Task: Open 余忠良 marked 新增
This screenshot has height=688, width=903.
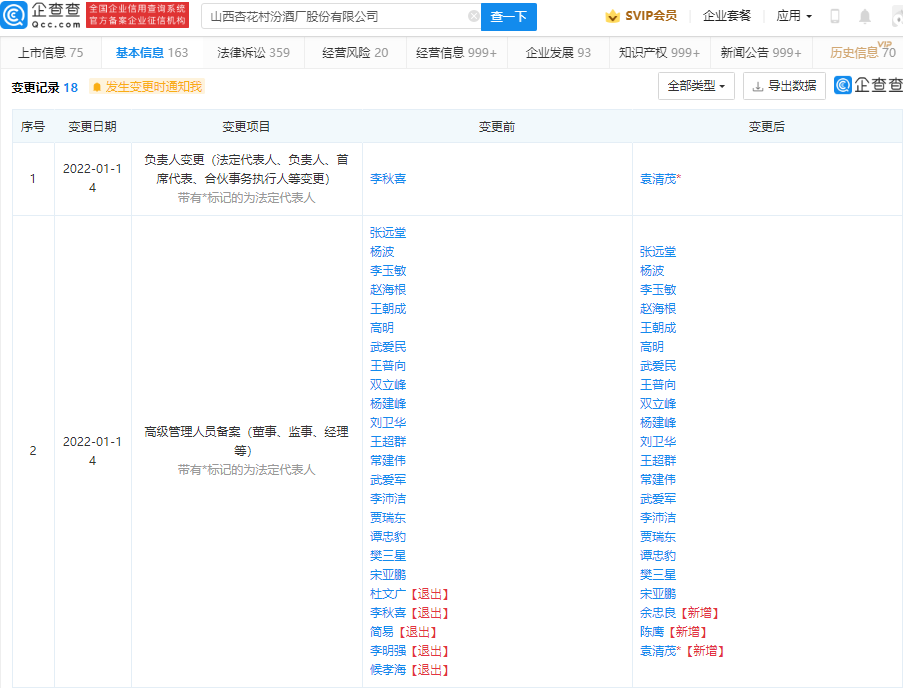Action: pyautogui.click(x=658, y=613)
